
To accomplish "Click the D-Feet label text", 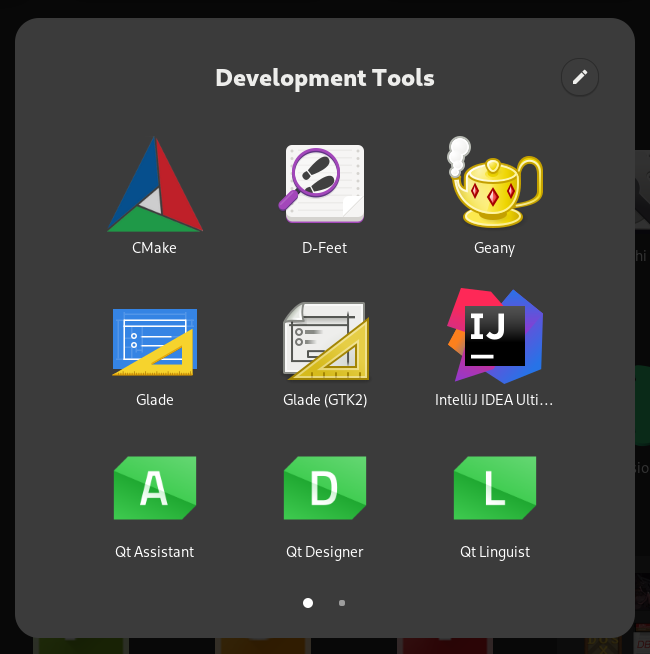I will (x=324, y=248).
